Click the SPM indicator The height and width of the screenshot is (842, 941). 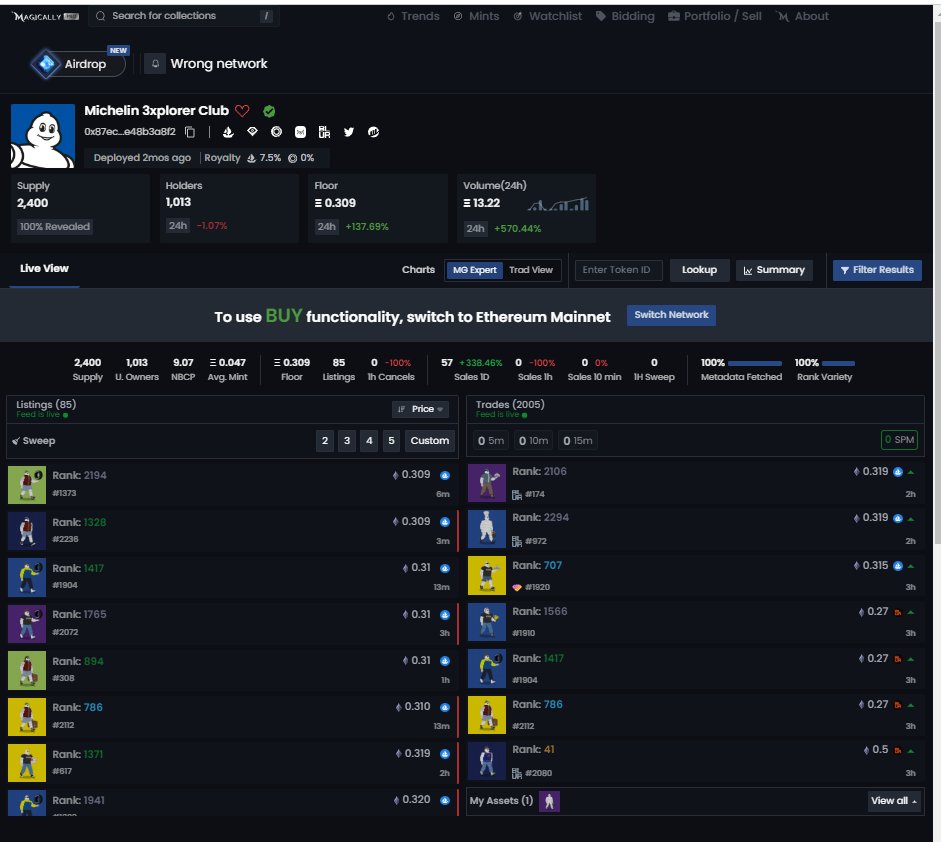(899, 440)
